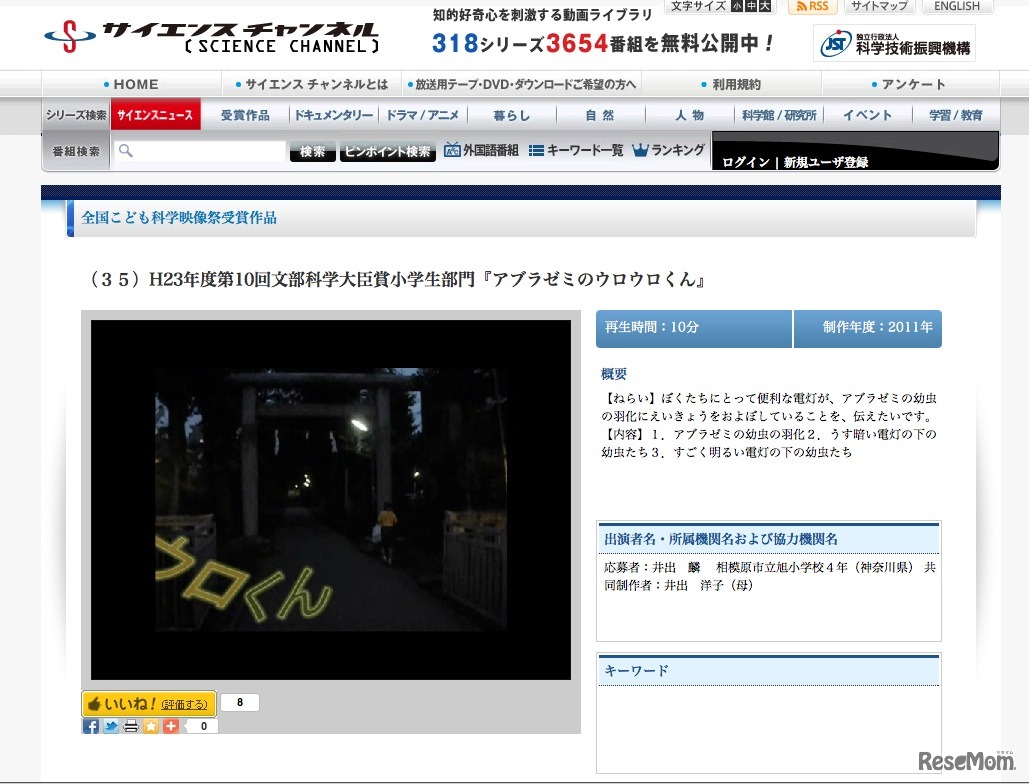The height and width of the screenshot is (784, 1029).
Task: Click 出演者名・所属機関名および協力機関名 heading
Action: click(x=721, y=539)
